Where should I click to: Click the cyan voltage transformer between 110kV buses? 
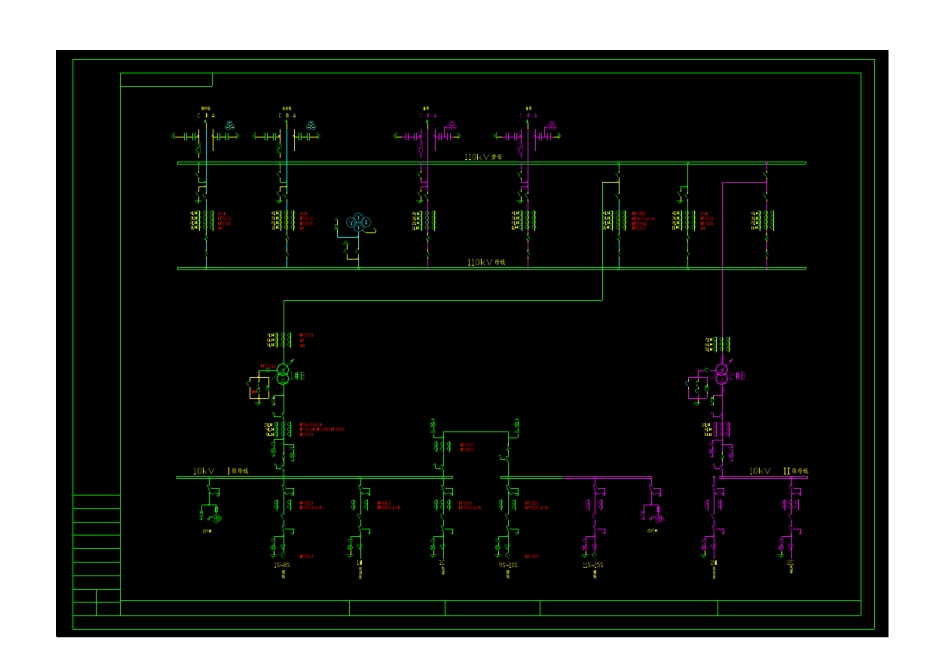tap(358, 222)
